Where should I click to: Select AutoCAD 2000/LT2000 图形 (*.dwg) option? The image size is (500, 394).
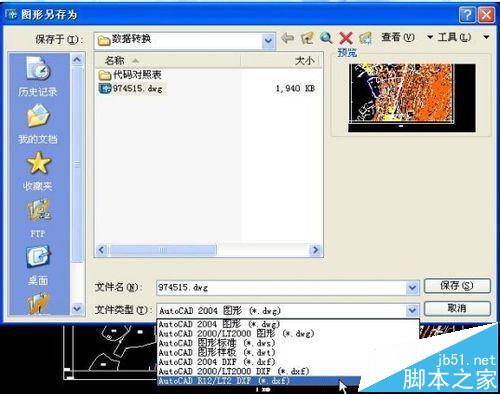pyautogui.click(x=288, y=333)
